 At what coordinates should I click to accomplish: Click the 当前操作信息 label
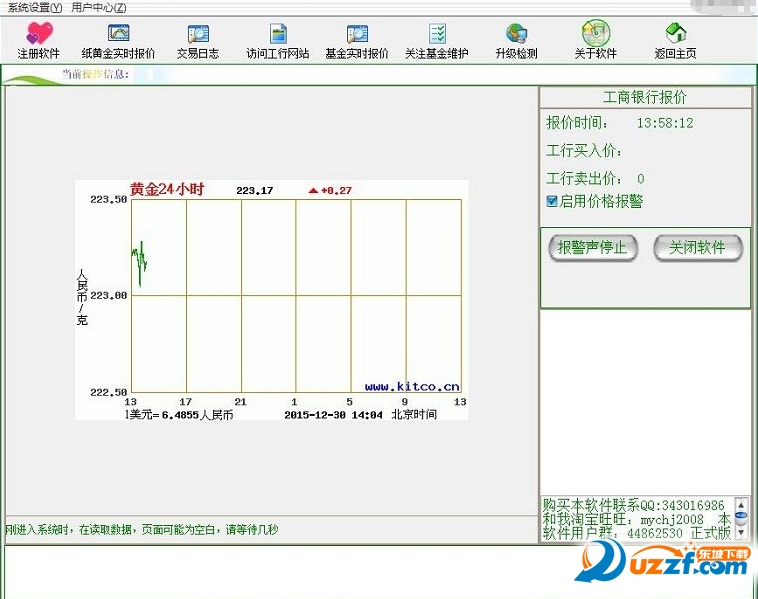pyautogui.click(x=95, y=74)
